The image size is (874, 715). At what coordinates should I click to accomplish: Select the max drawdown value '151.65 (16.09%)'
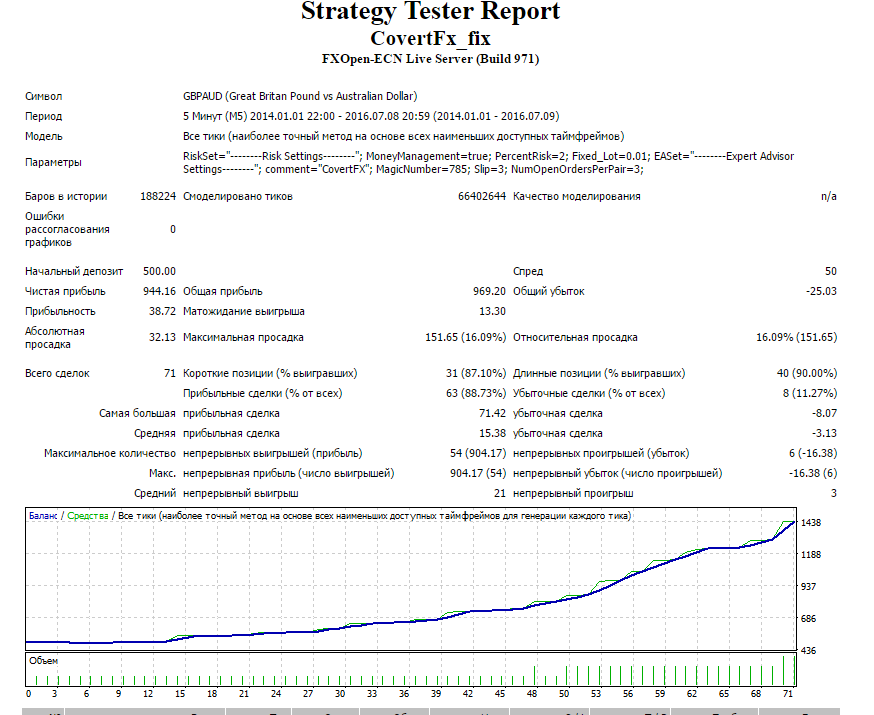coord(465,338)
